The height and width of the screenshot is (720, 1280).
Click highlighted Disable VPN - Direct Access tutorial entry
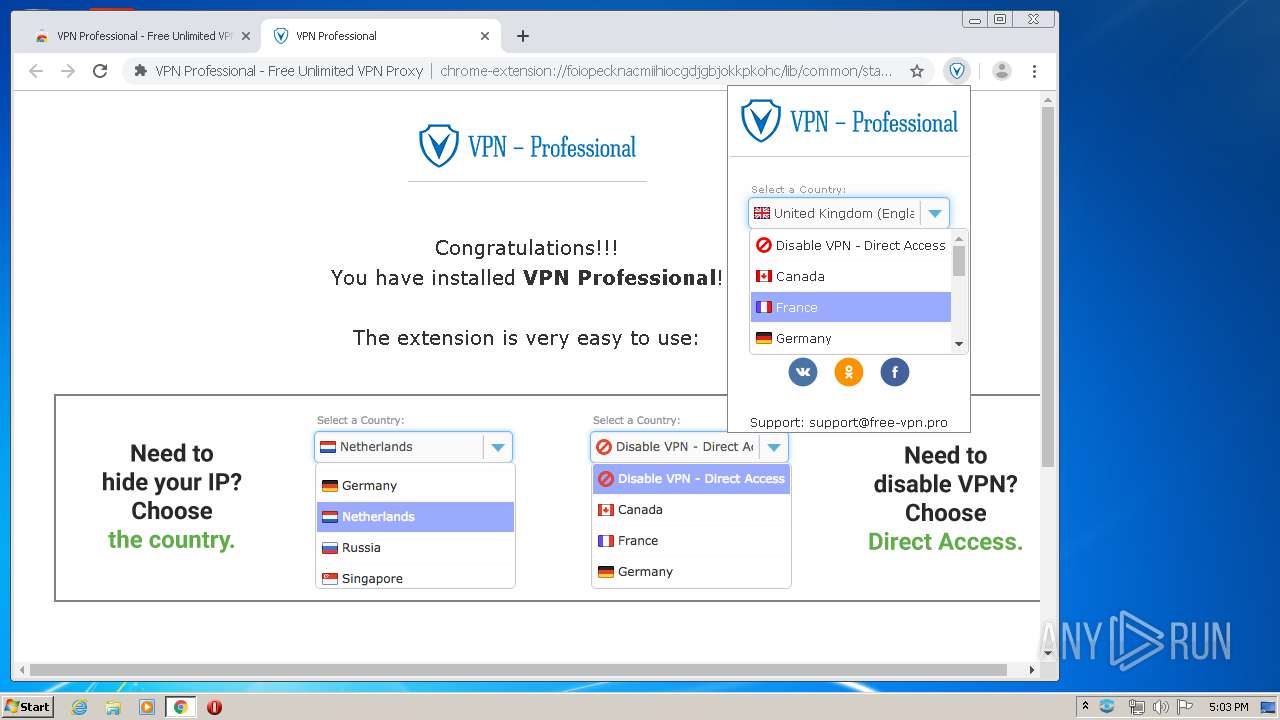tap(691, 479)
